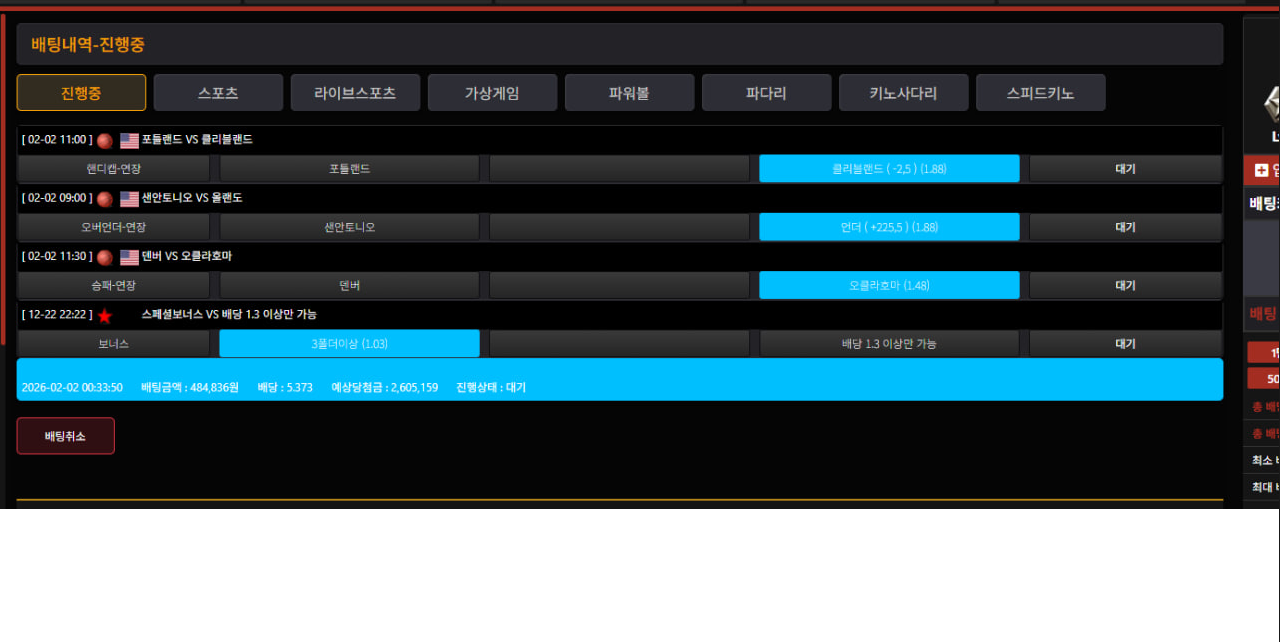Switch to the 스포츠 tab
Screen dimensions: 1280x642
click(218, 93)
